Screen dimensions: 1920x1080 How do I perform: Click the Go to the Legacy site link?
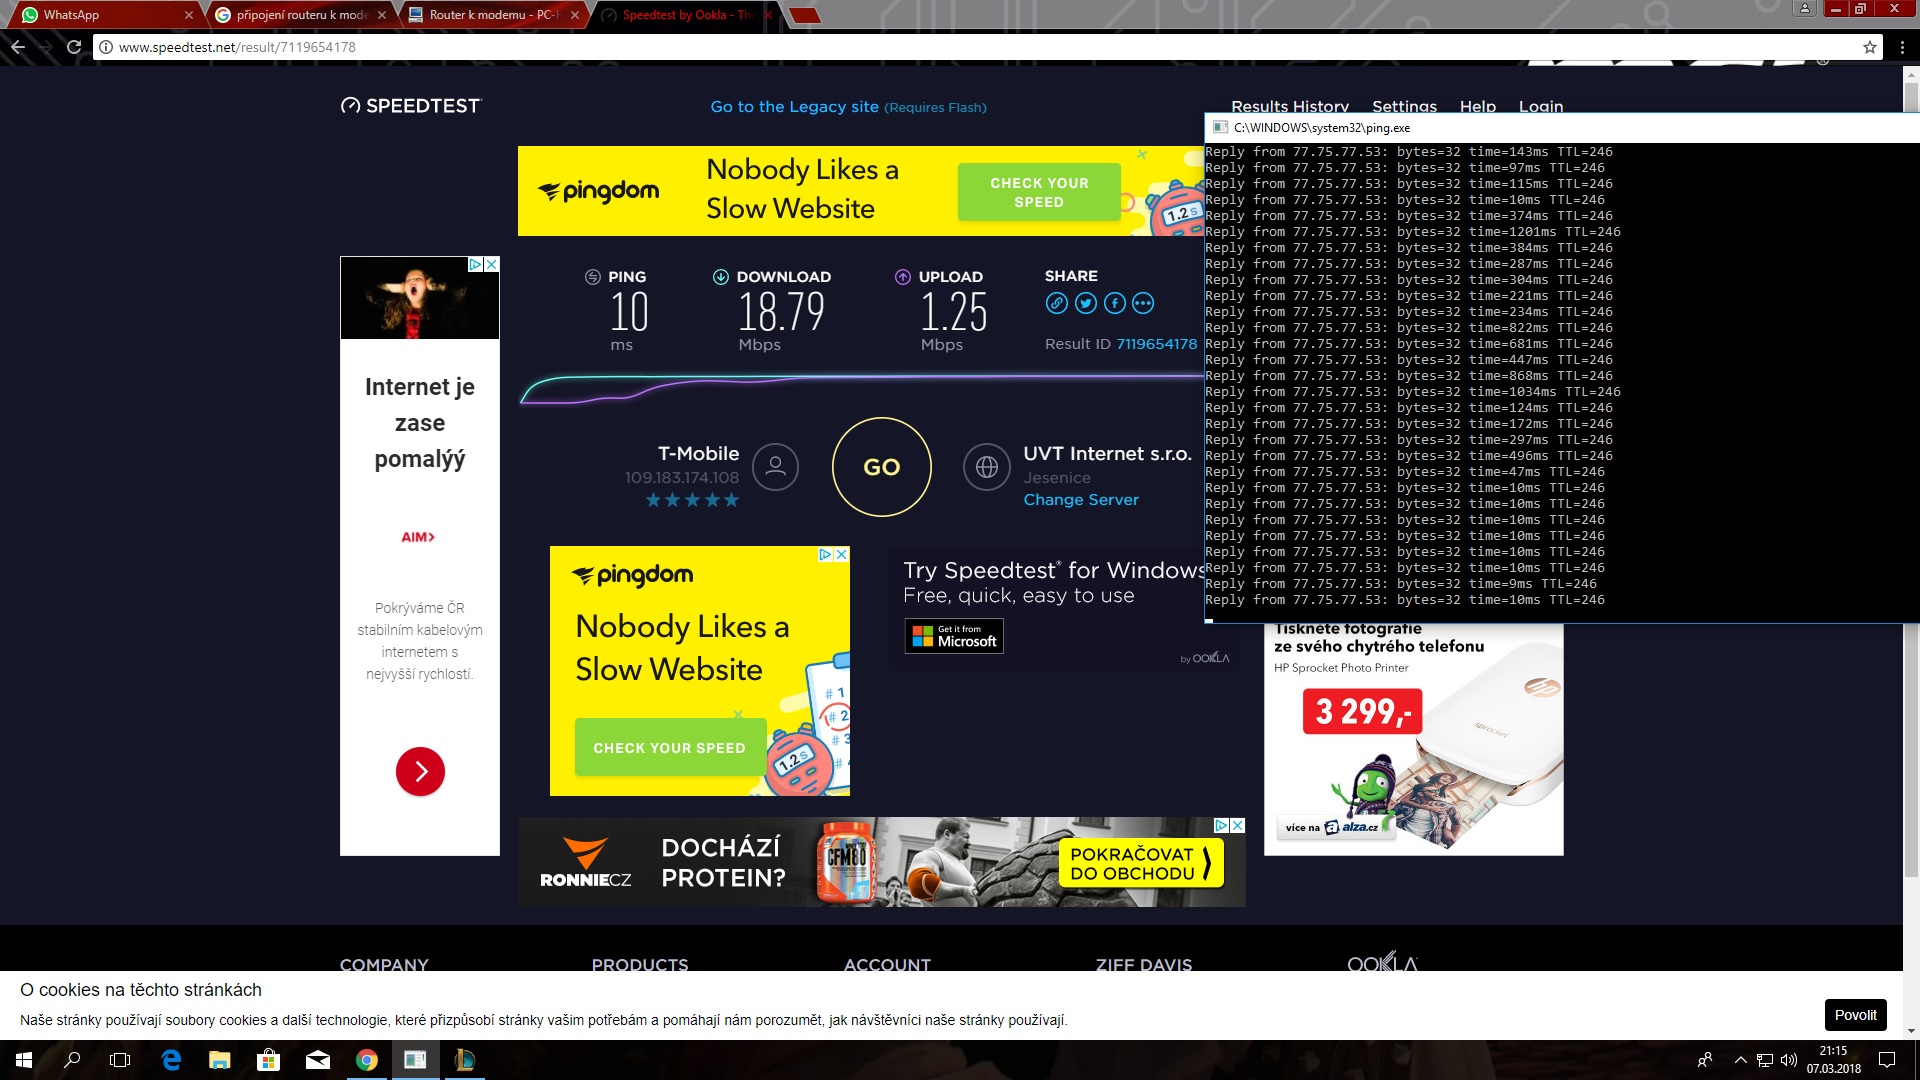[794, 107]
